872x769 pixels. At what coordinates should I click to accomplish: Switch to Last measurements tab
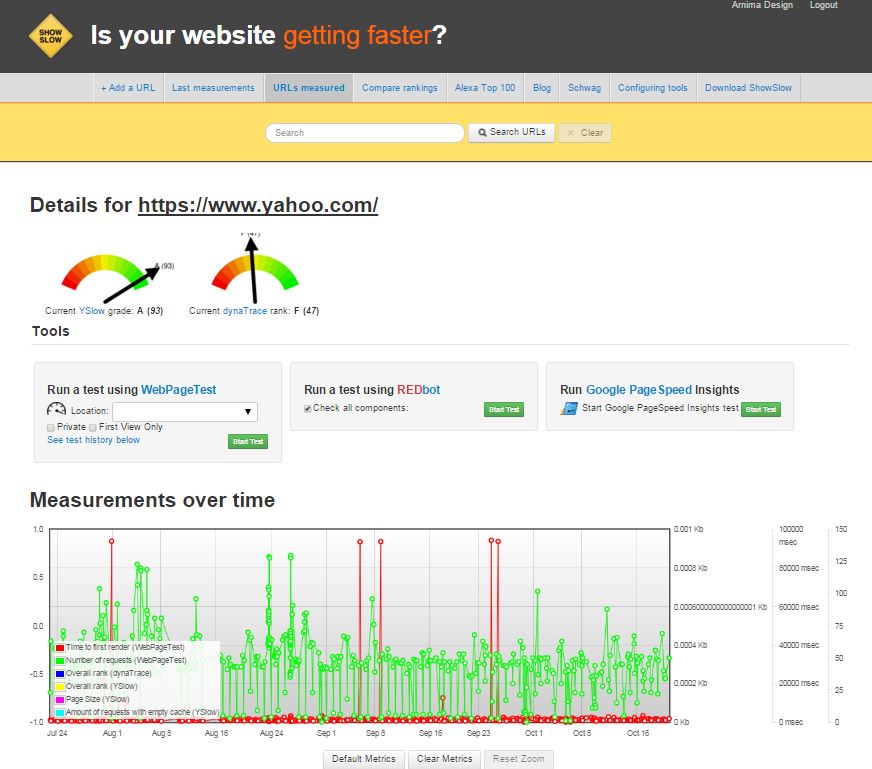213,88
